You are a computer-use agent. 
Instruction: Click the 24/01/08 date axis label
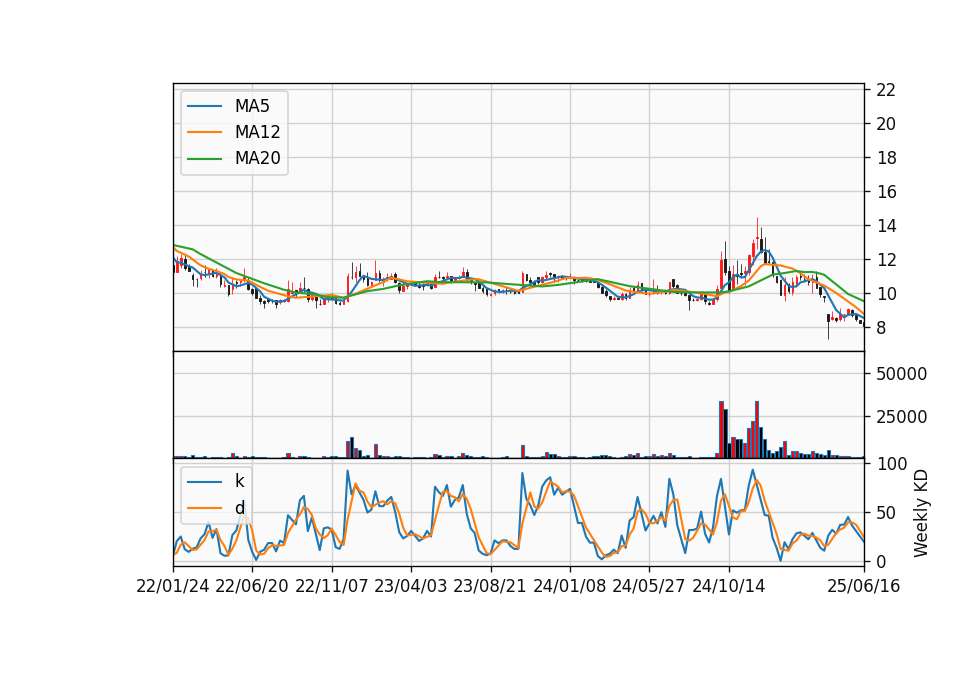pos(569,587)
